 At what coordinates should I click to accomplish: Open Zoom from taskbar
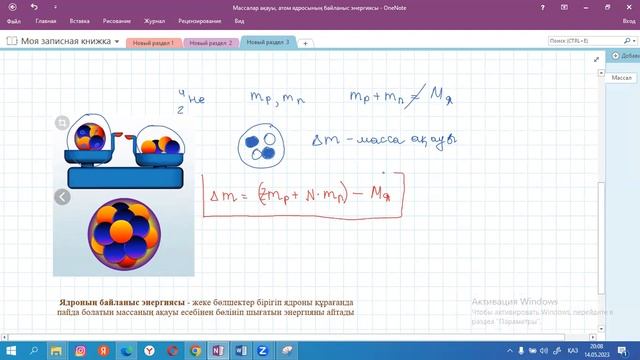(263, 351)
